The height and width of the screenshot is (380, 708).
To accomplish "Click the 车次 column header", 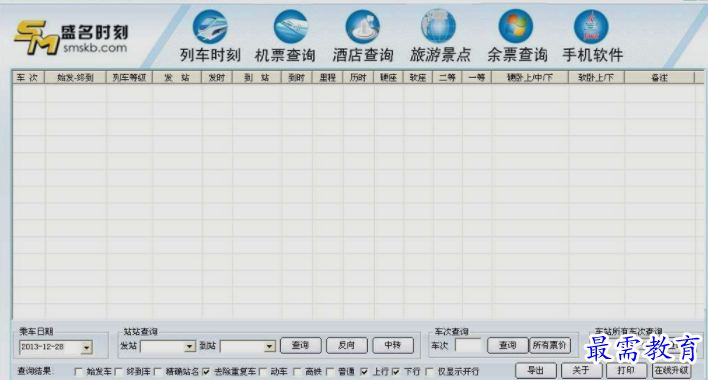I will (x=28, y=78).
